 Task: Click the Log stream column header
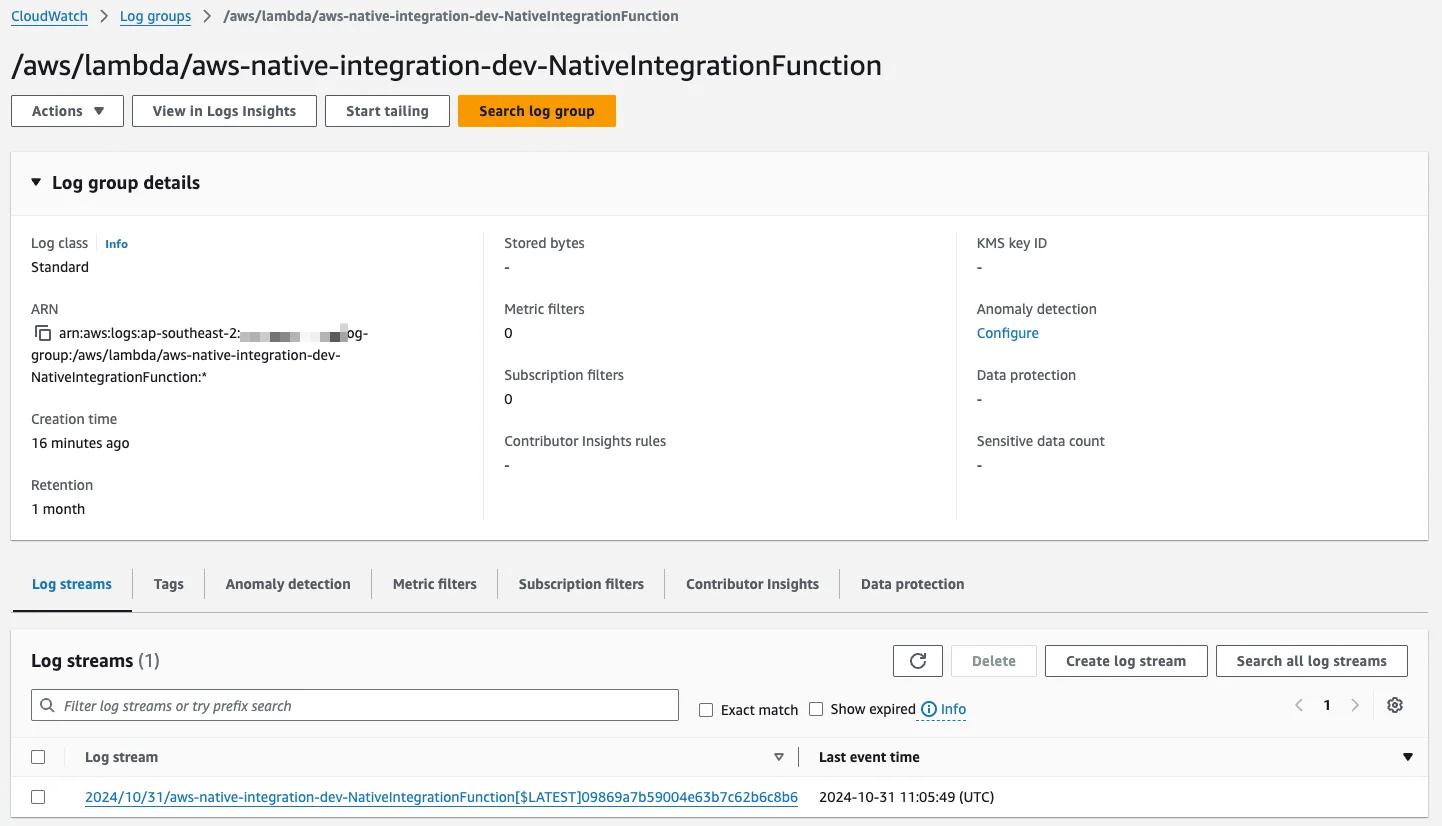121,757
